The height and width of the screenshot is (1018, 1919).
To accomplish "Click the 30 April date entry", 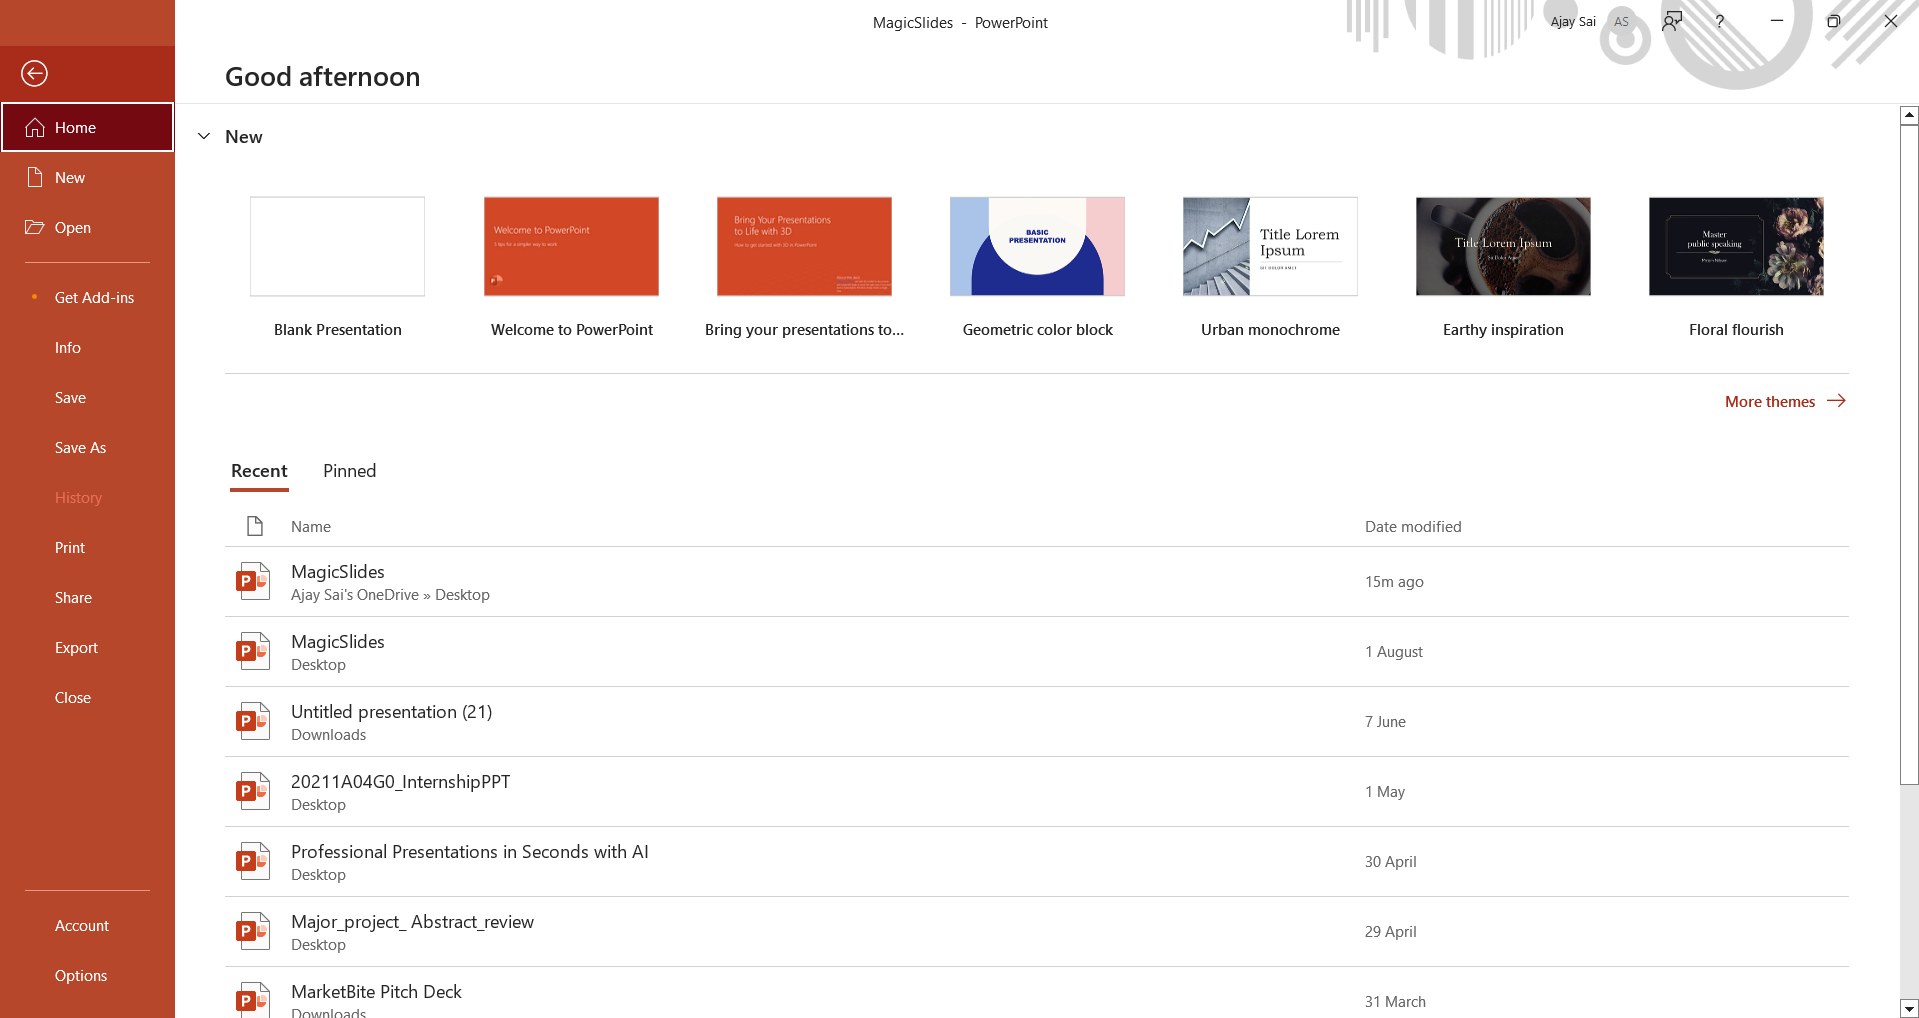I will [x=1390, y=862].
